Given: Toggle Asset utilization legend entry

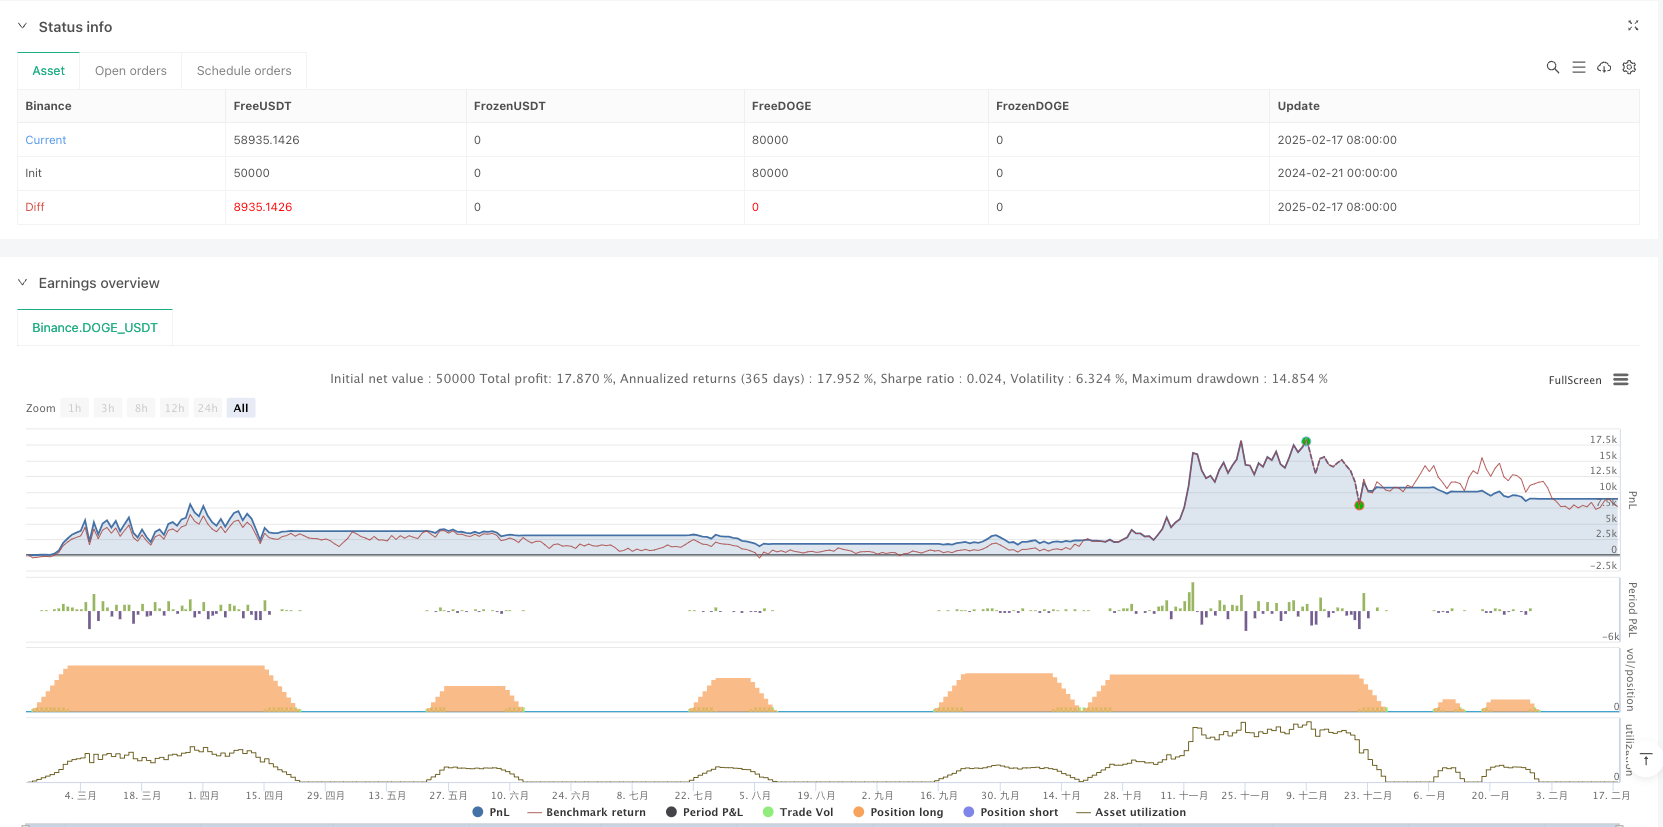Looking at the screenshot, I should click(1131, 812).
